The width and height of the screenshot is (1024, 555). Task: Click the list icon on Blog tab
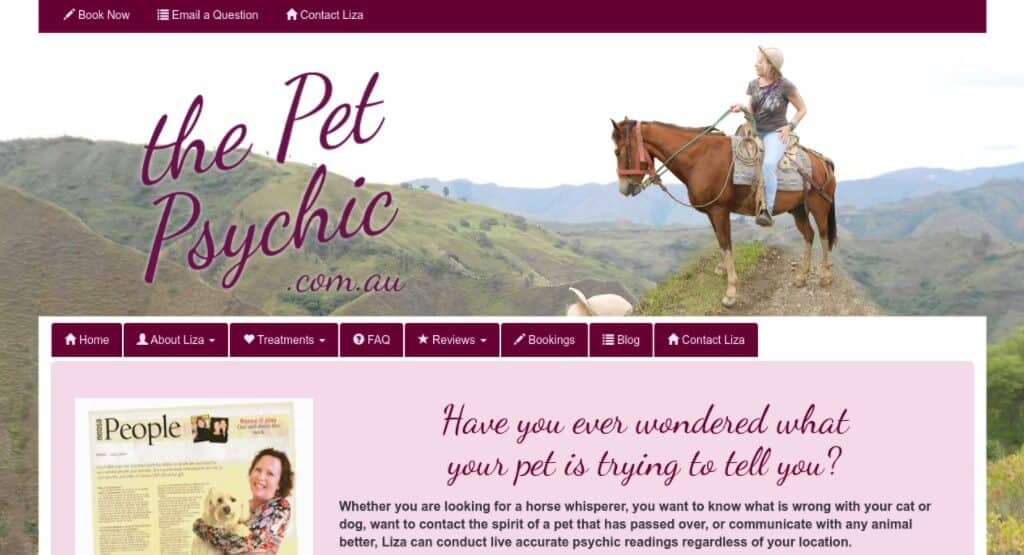pyautogui.click(x=608, y=340)
